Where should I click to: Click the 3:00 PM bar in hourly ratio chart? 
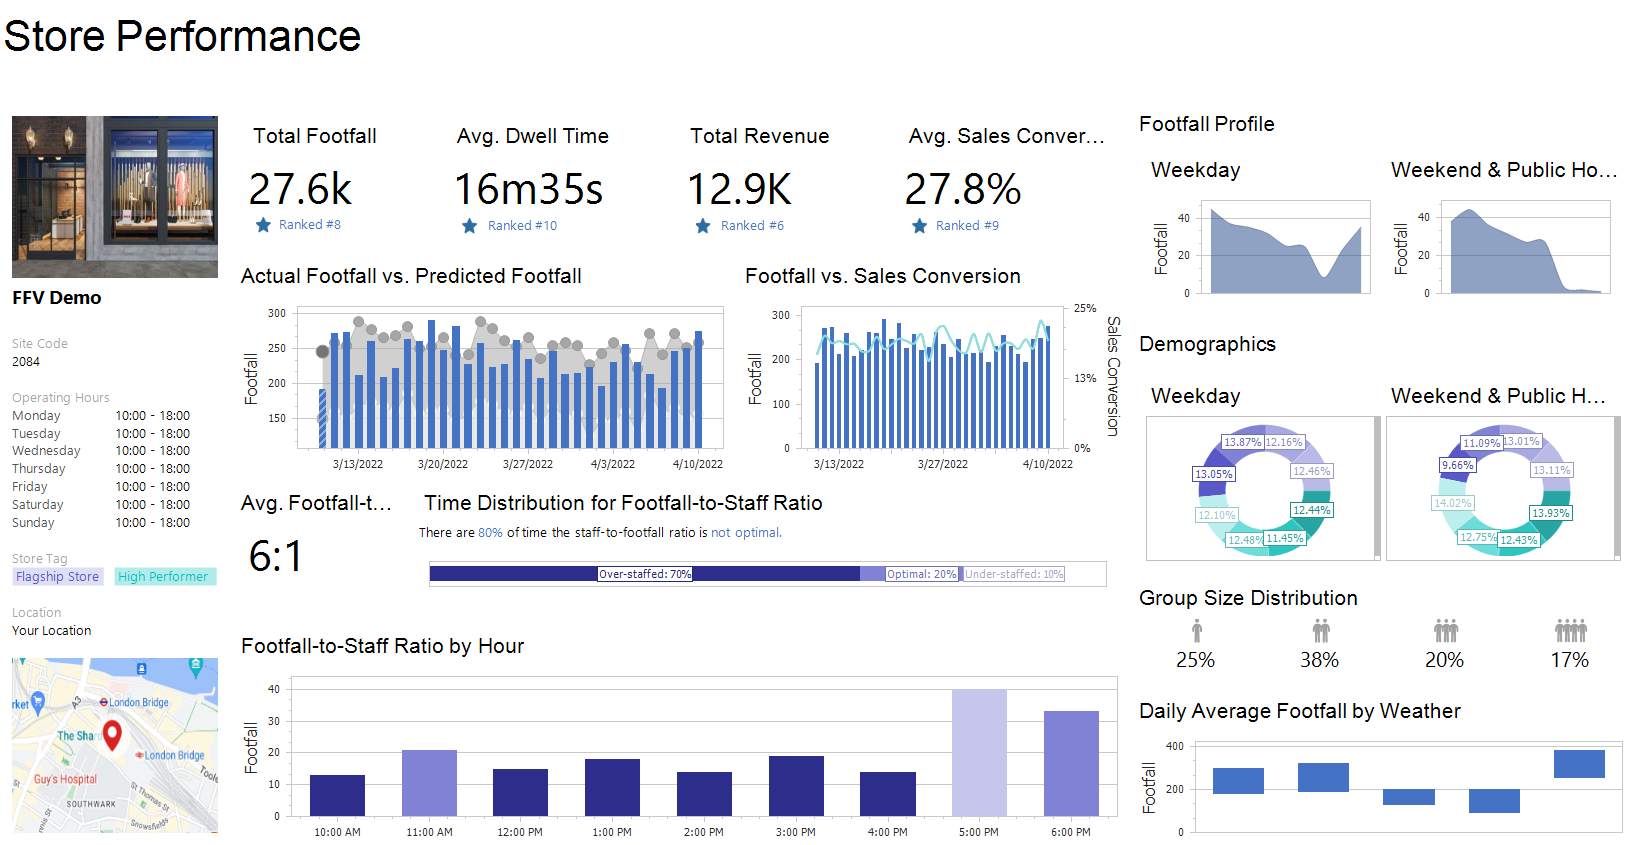click(x=796, y=786)
